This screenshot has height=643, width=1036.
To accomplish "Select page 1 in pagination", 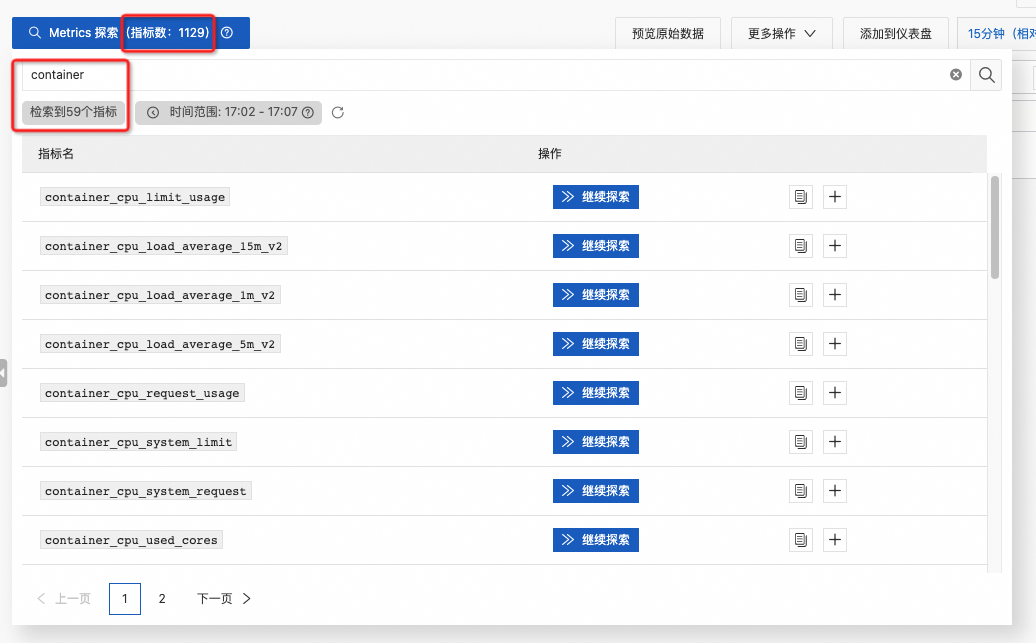I will tap(125, 599).
